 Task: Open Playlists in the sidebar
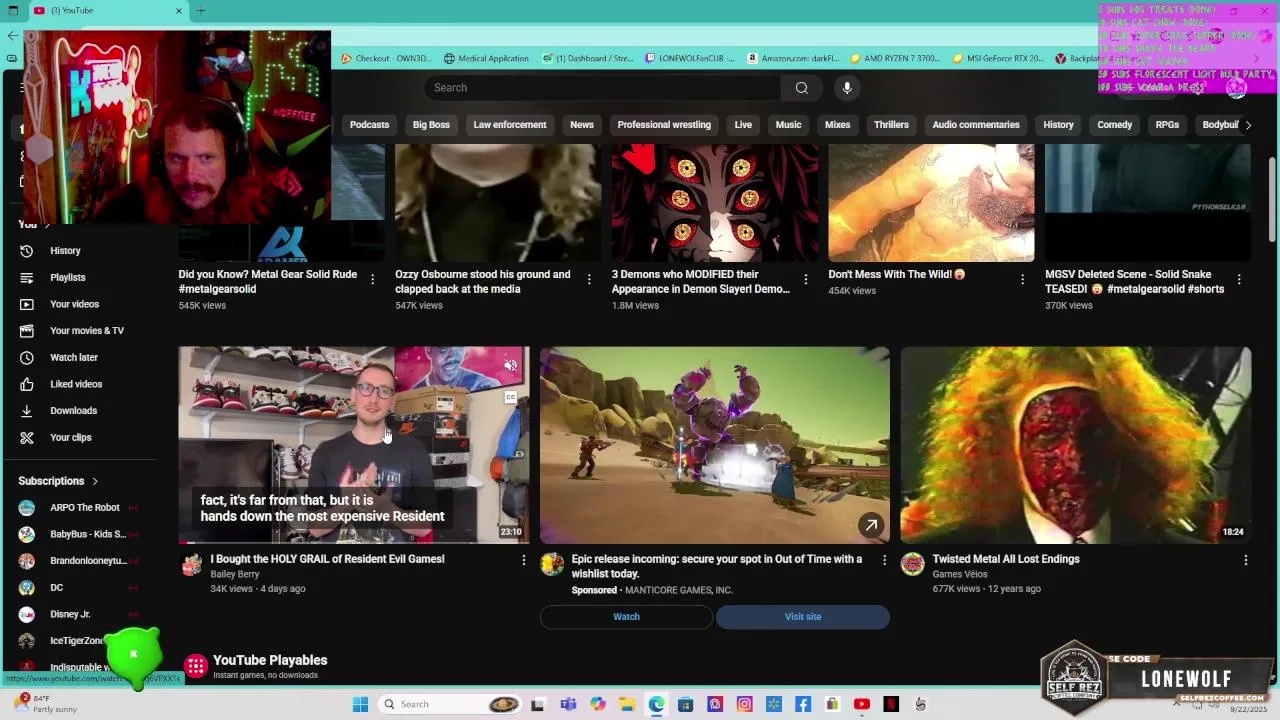point(67,278)
